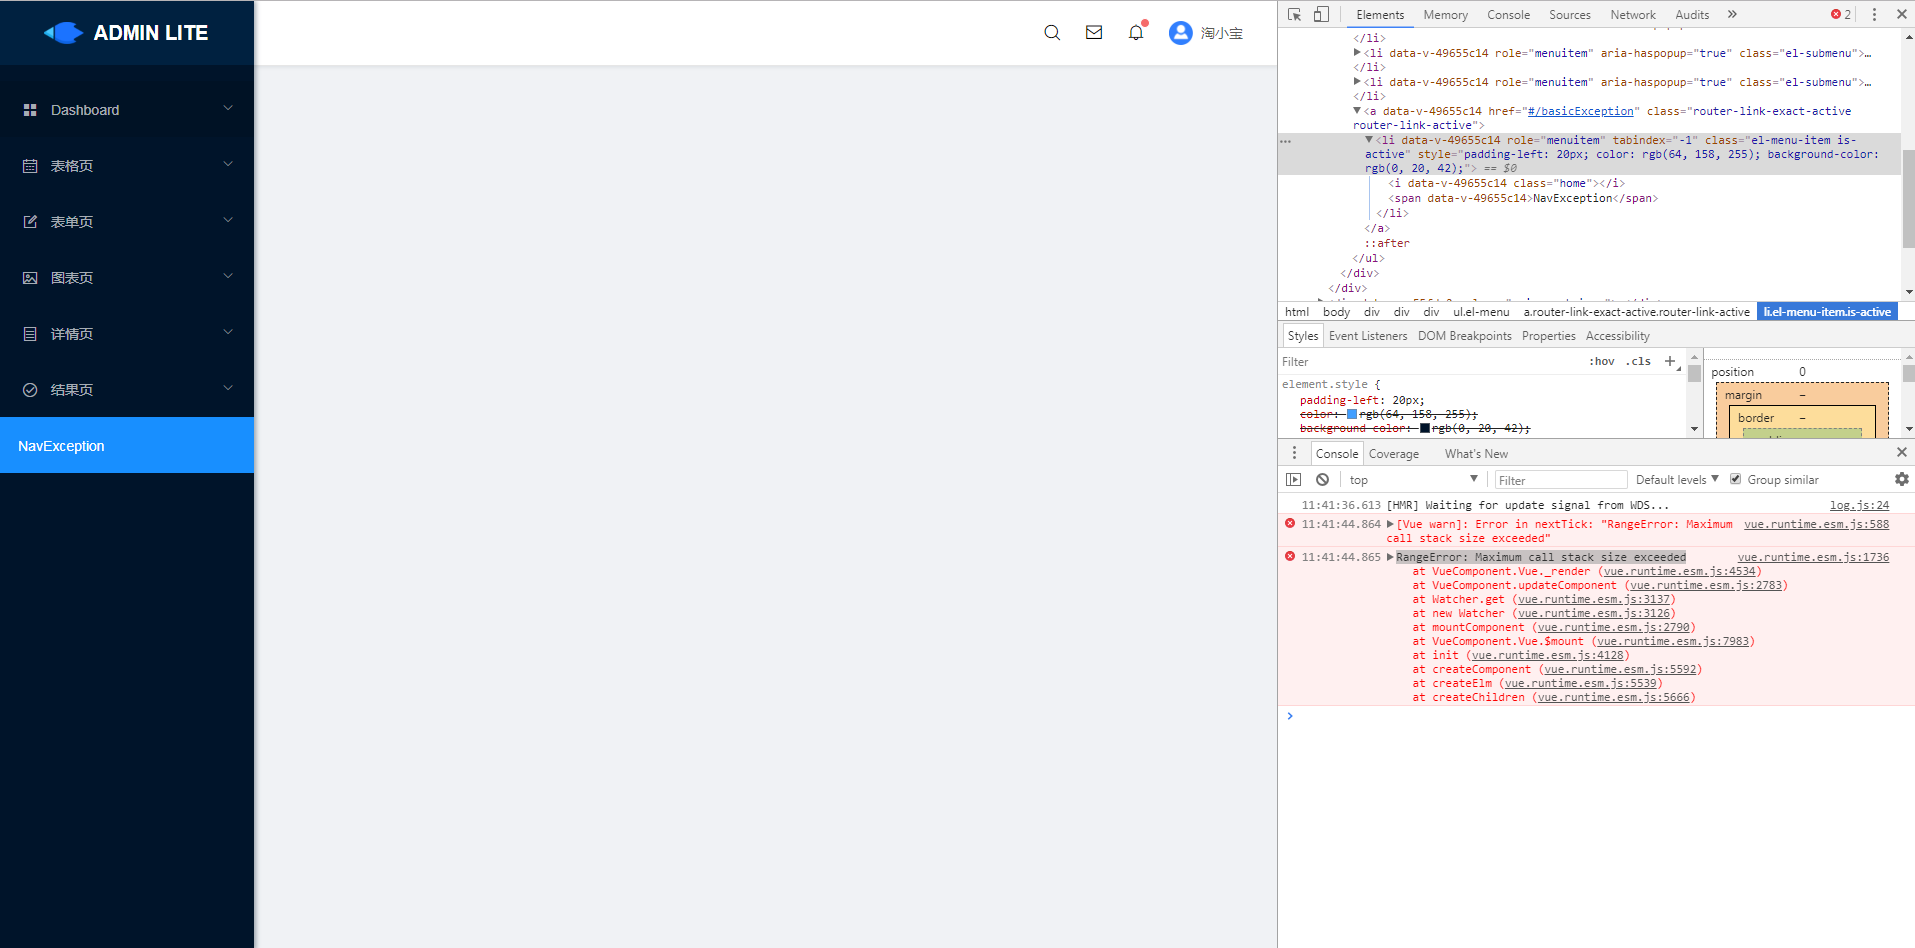This screenshot has width=1915, height=948.
Task: Select the inspect element tool
Action: point(1294,14)
